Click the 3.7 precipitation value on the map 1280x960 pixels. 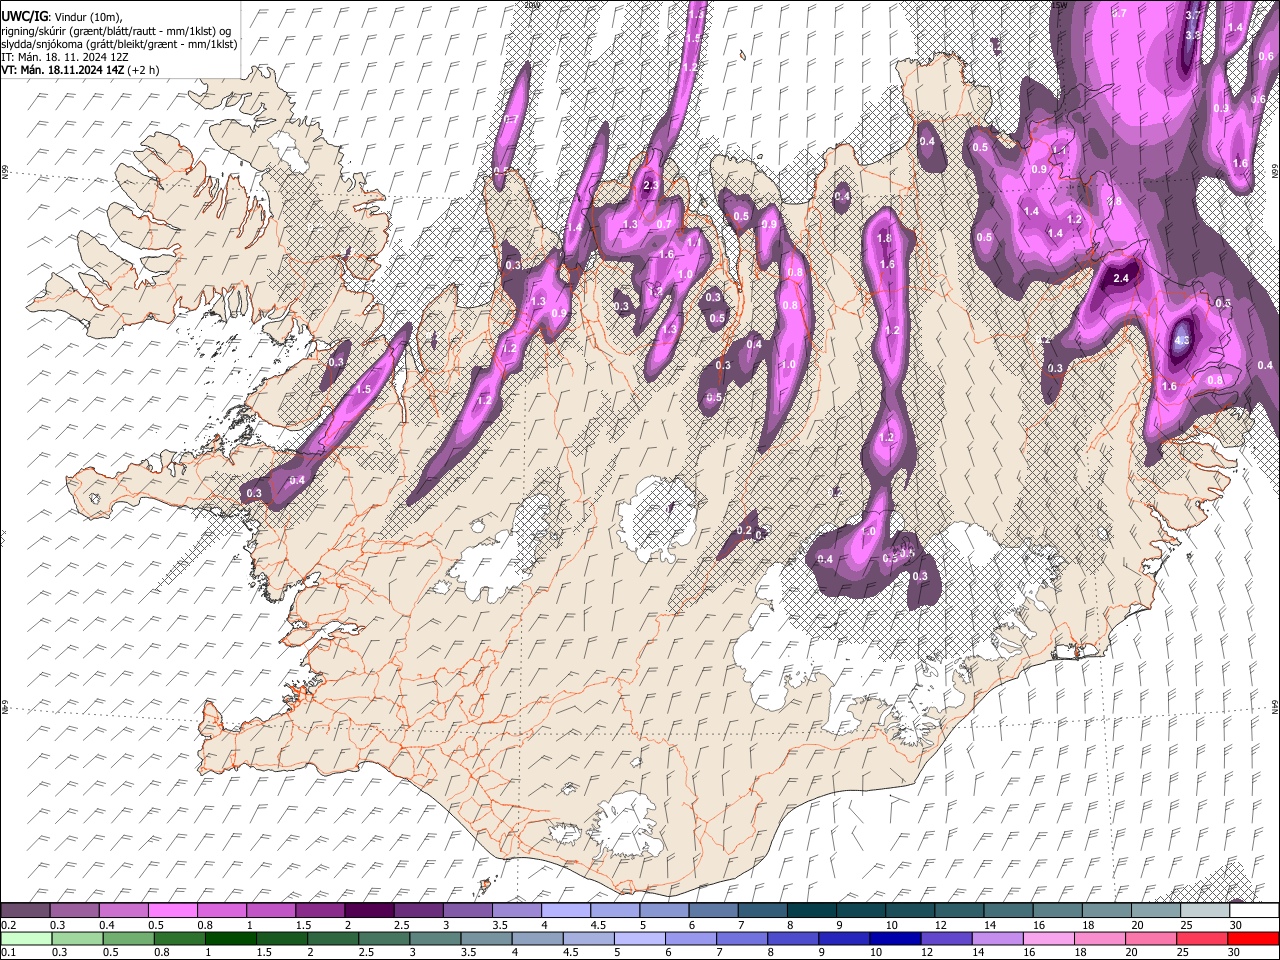1192,16
